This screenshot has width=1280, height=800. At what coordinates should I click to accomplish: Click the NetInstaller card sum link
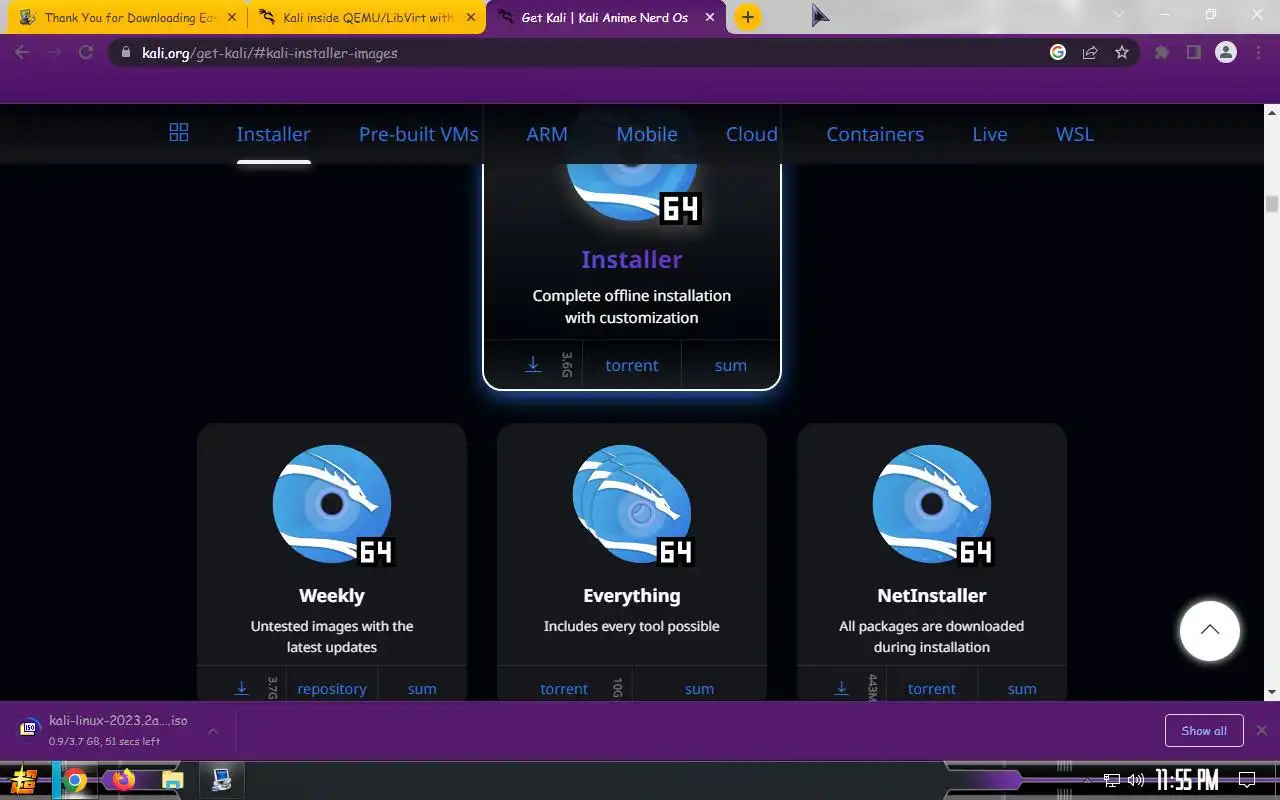(x=1022, y=688)
